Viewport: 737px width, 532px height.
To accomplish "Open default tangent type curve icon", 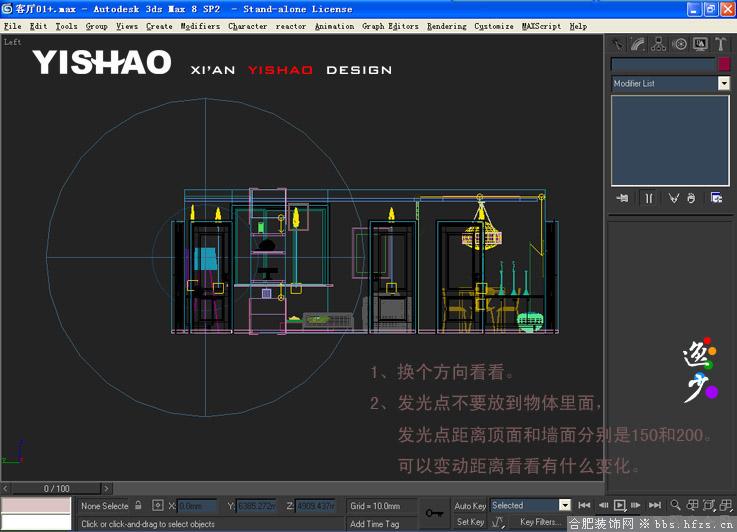I will pos(498,522).
